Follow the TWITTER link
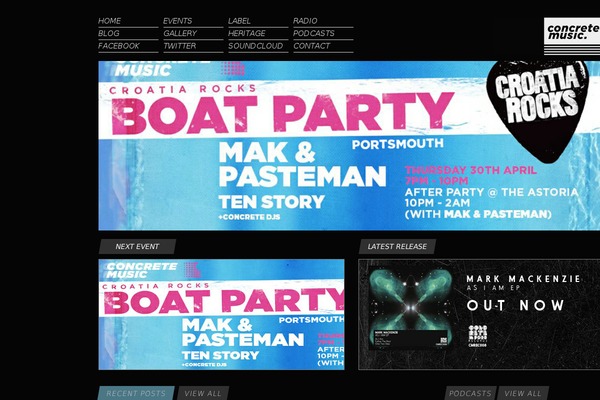The image size is (600, 400). 179,46
